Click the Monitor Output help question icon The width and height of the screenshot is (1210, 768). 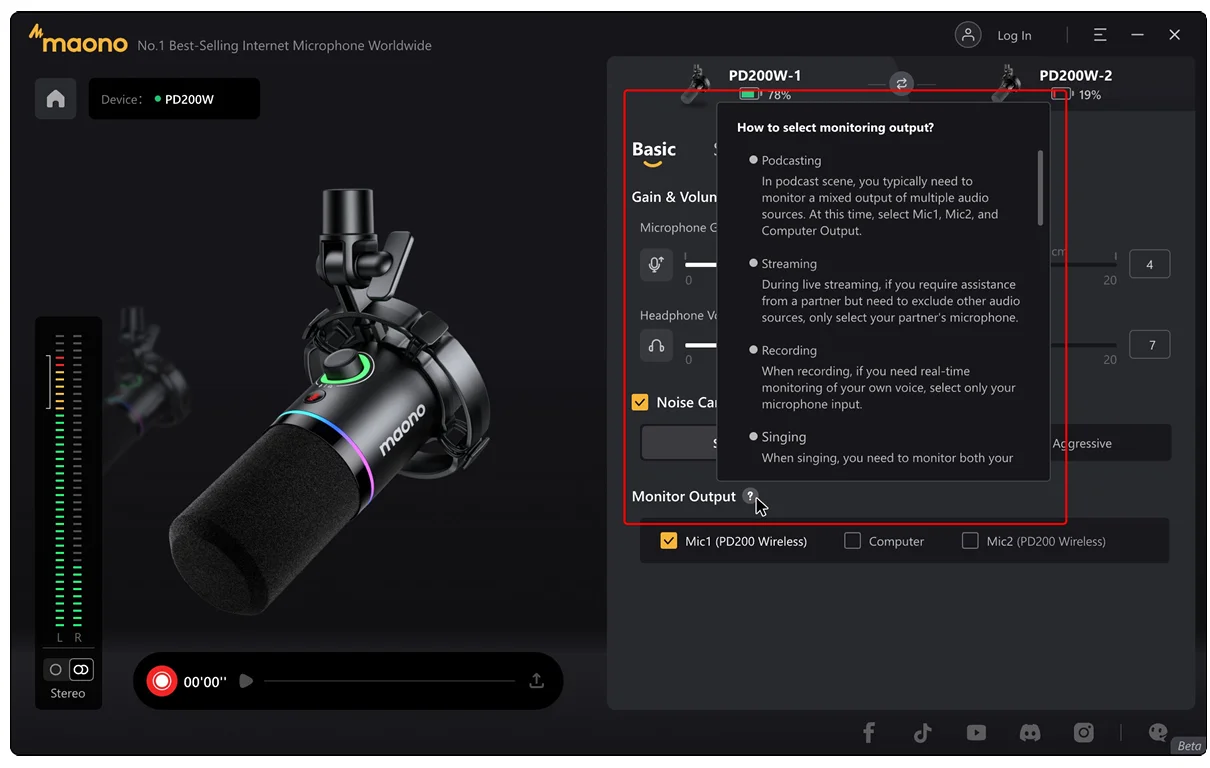click(x=750, y=497)
